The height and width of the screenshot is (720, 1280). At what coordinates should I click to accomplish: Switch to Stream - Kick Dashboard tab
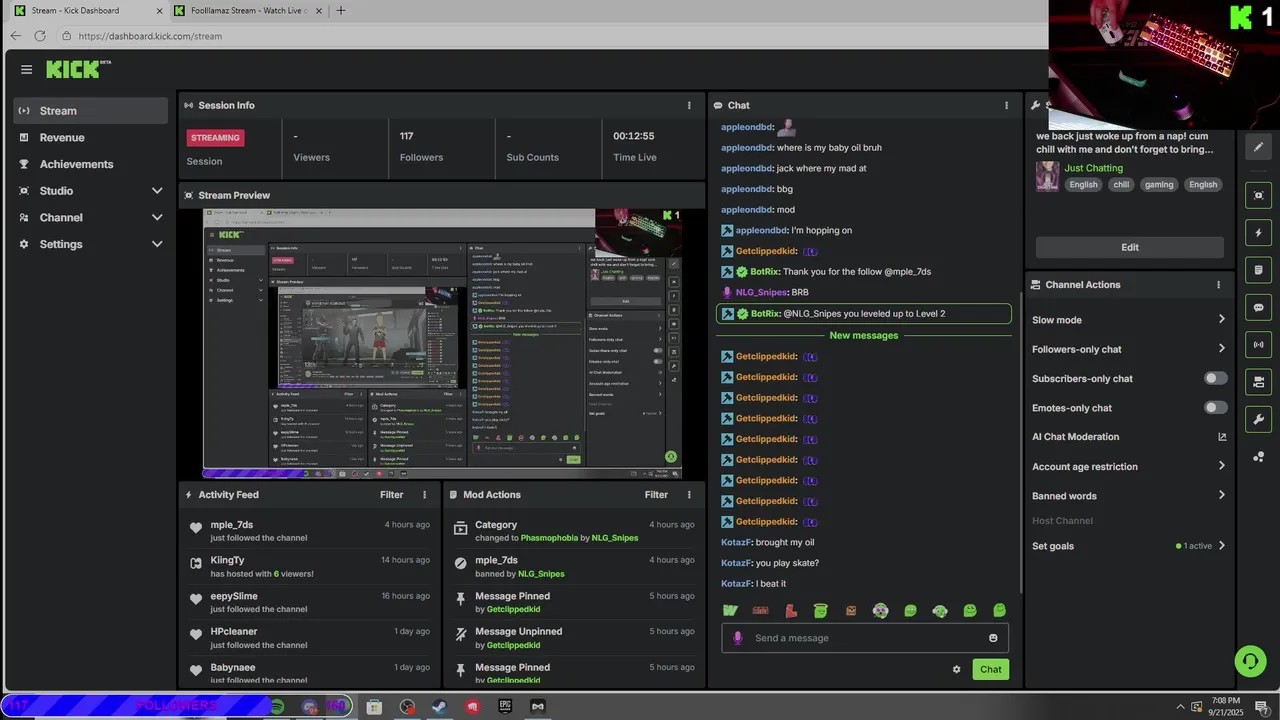[x=88, y=11]
